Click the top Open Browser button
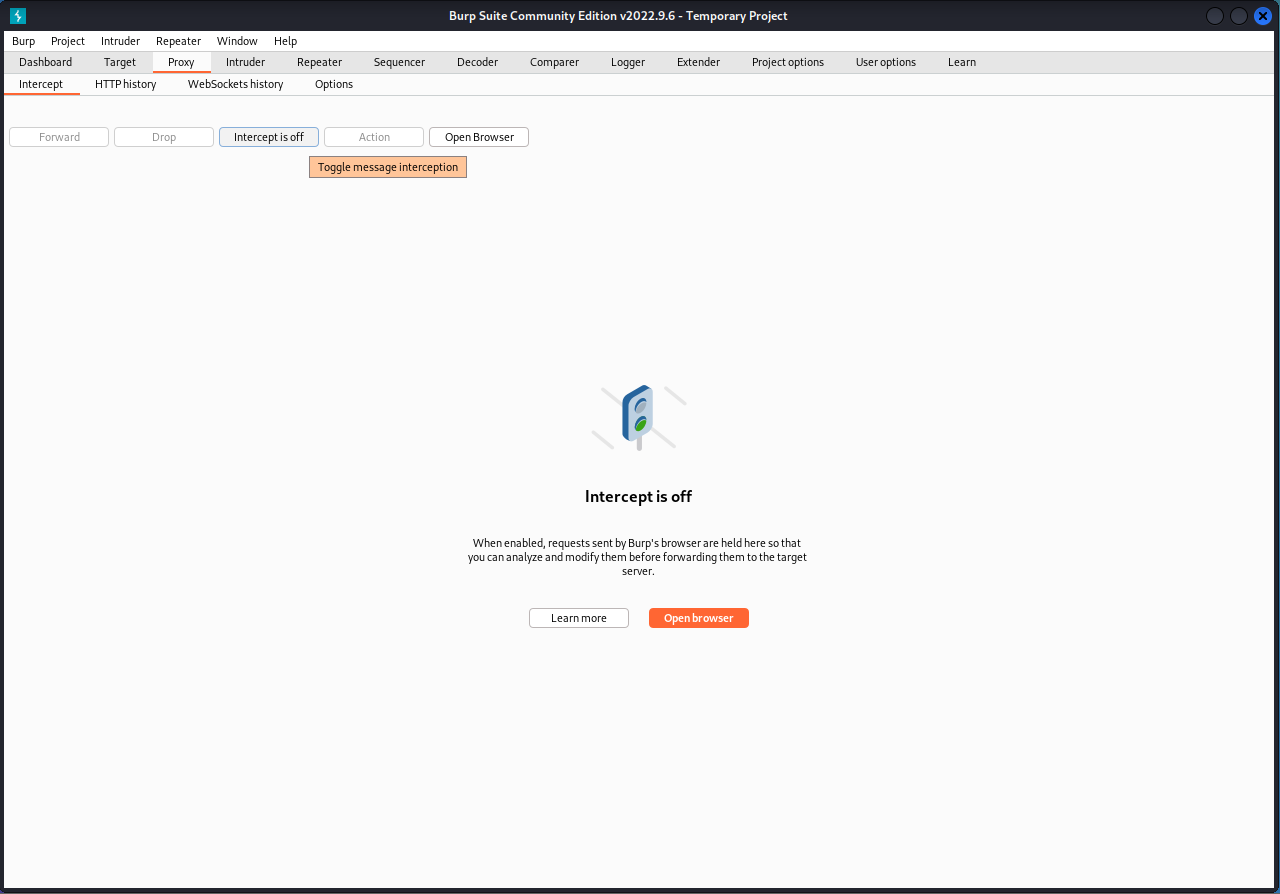This screenshot has width=1280, height=894. pyautogui.click(x=479, y=137)
